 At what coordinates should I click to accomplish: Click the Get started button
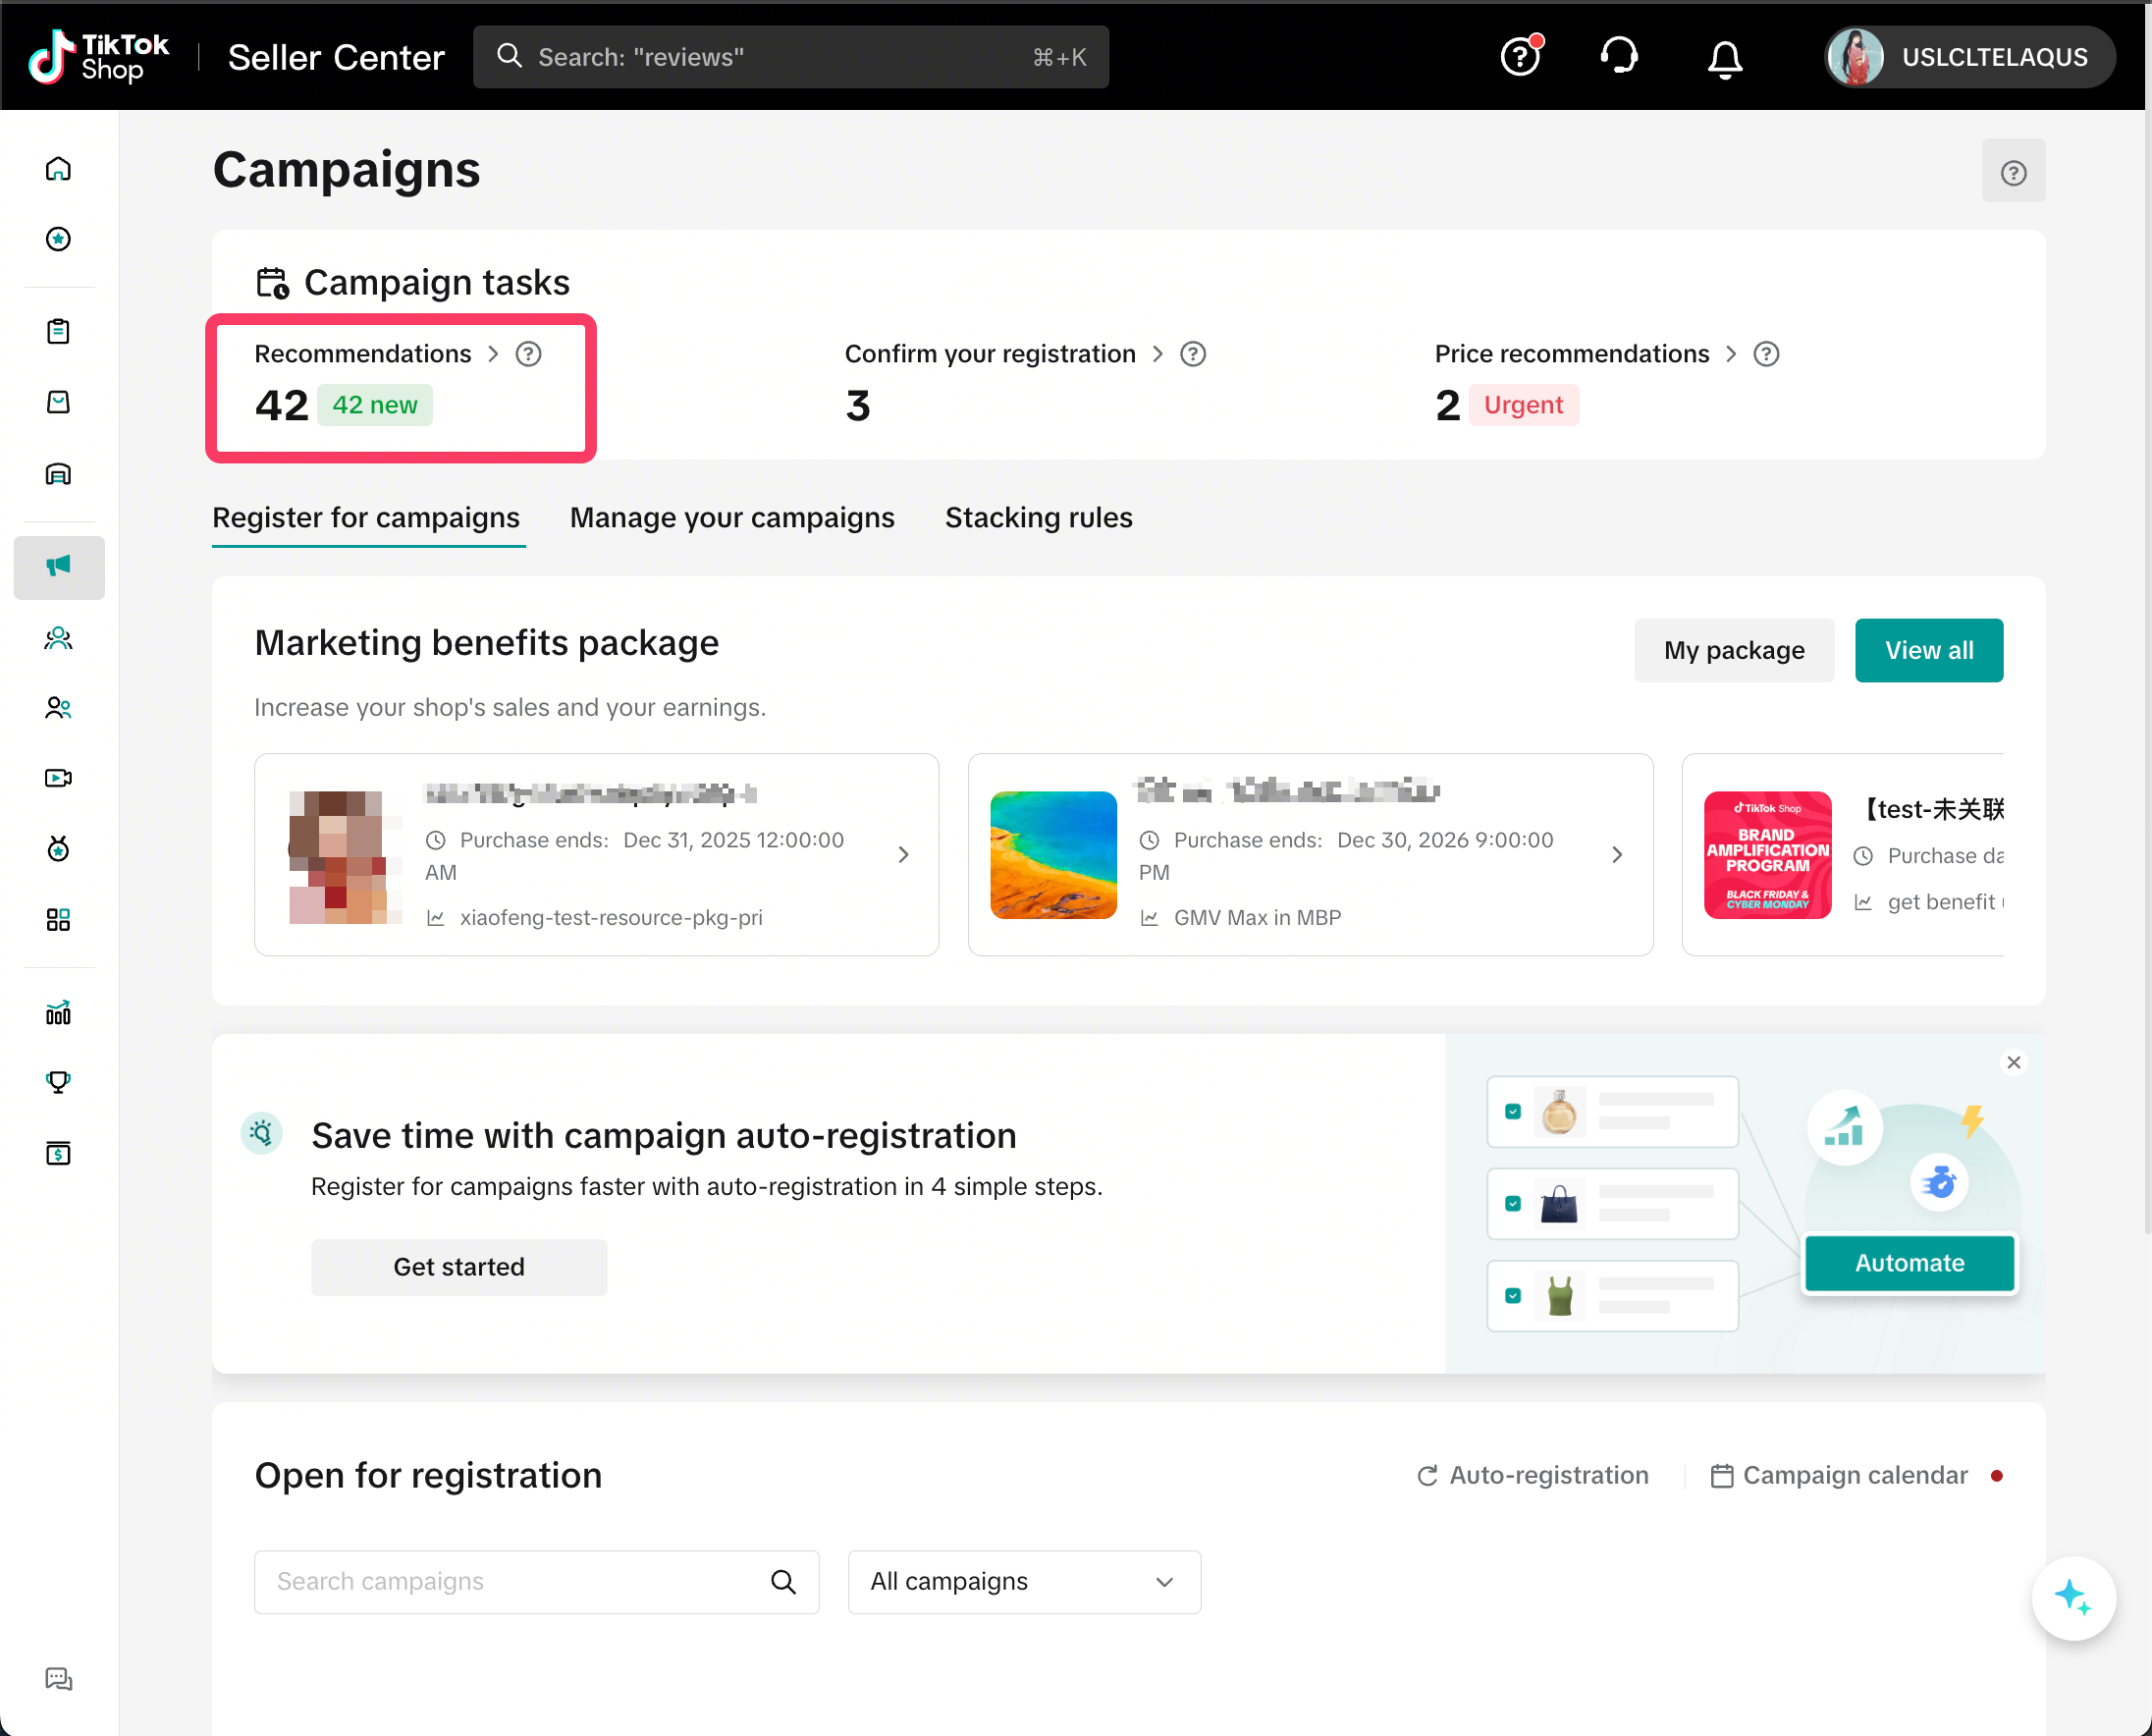[458, 1267]
